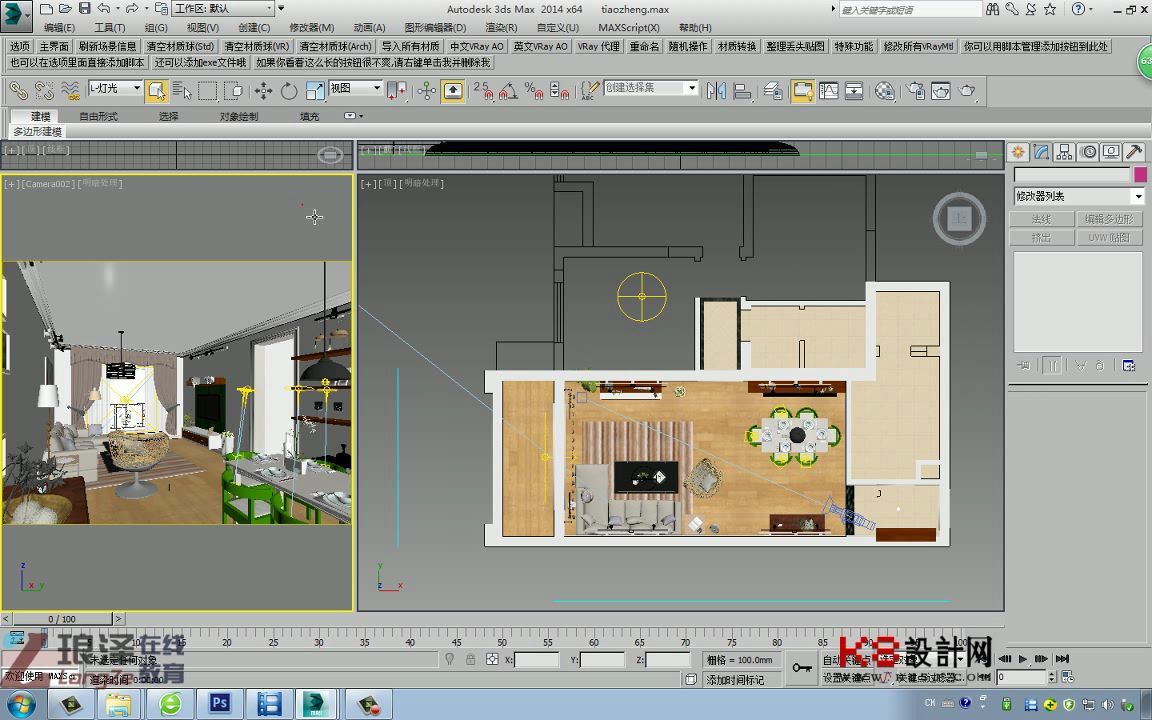1152x720 pixels.
Task: Choose the Rectangular Selection Region tool
Action: (x=208, y=90)
